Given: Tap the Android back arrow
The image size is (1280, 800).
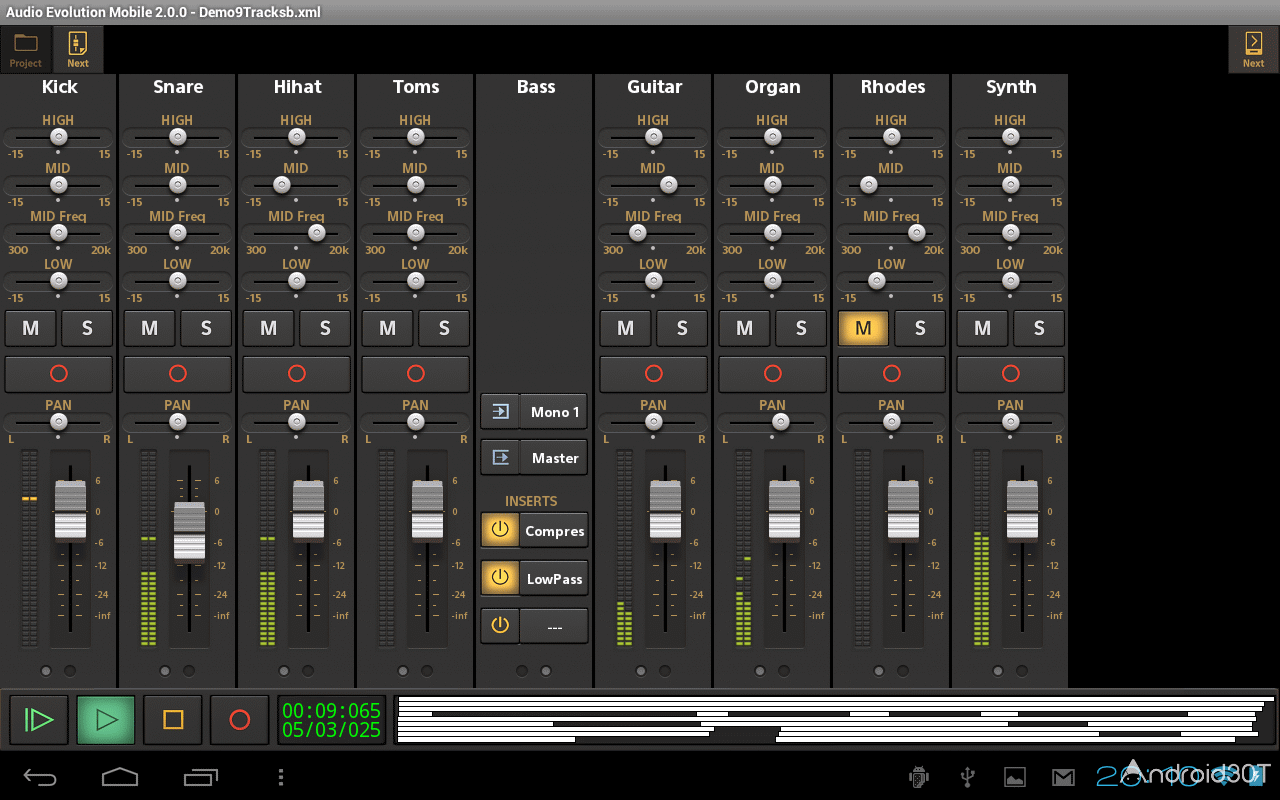Looking at the screenshot, I should pyautogui.click(x=41, y=777).
